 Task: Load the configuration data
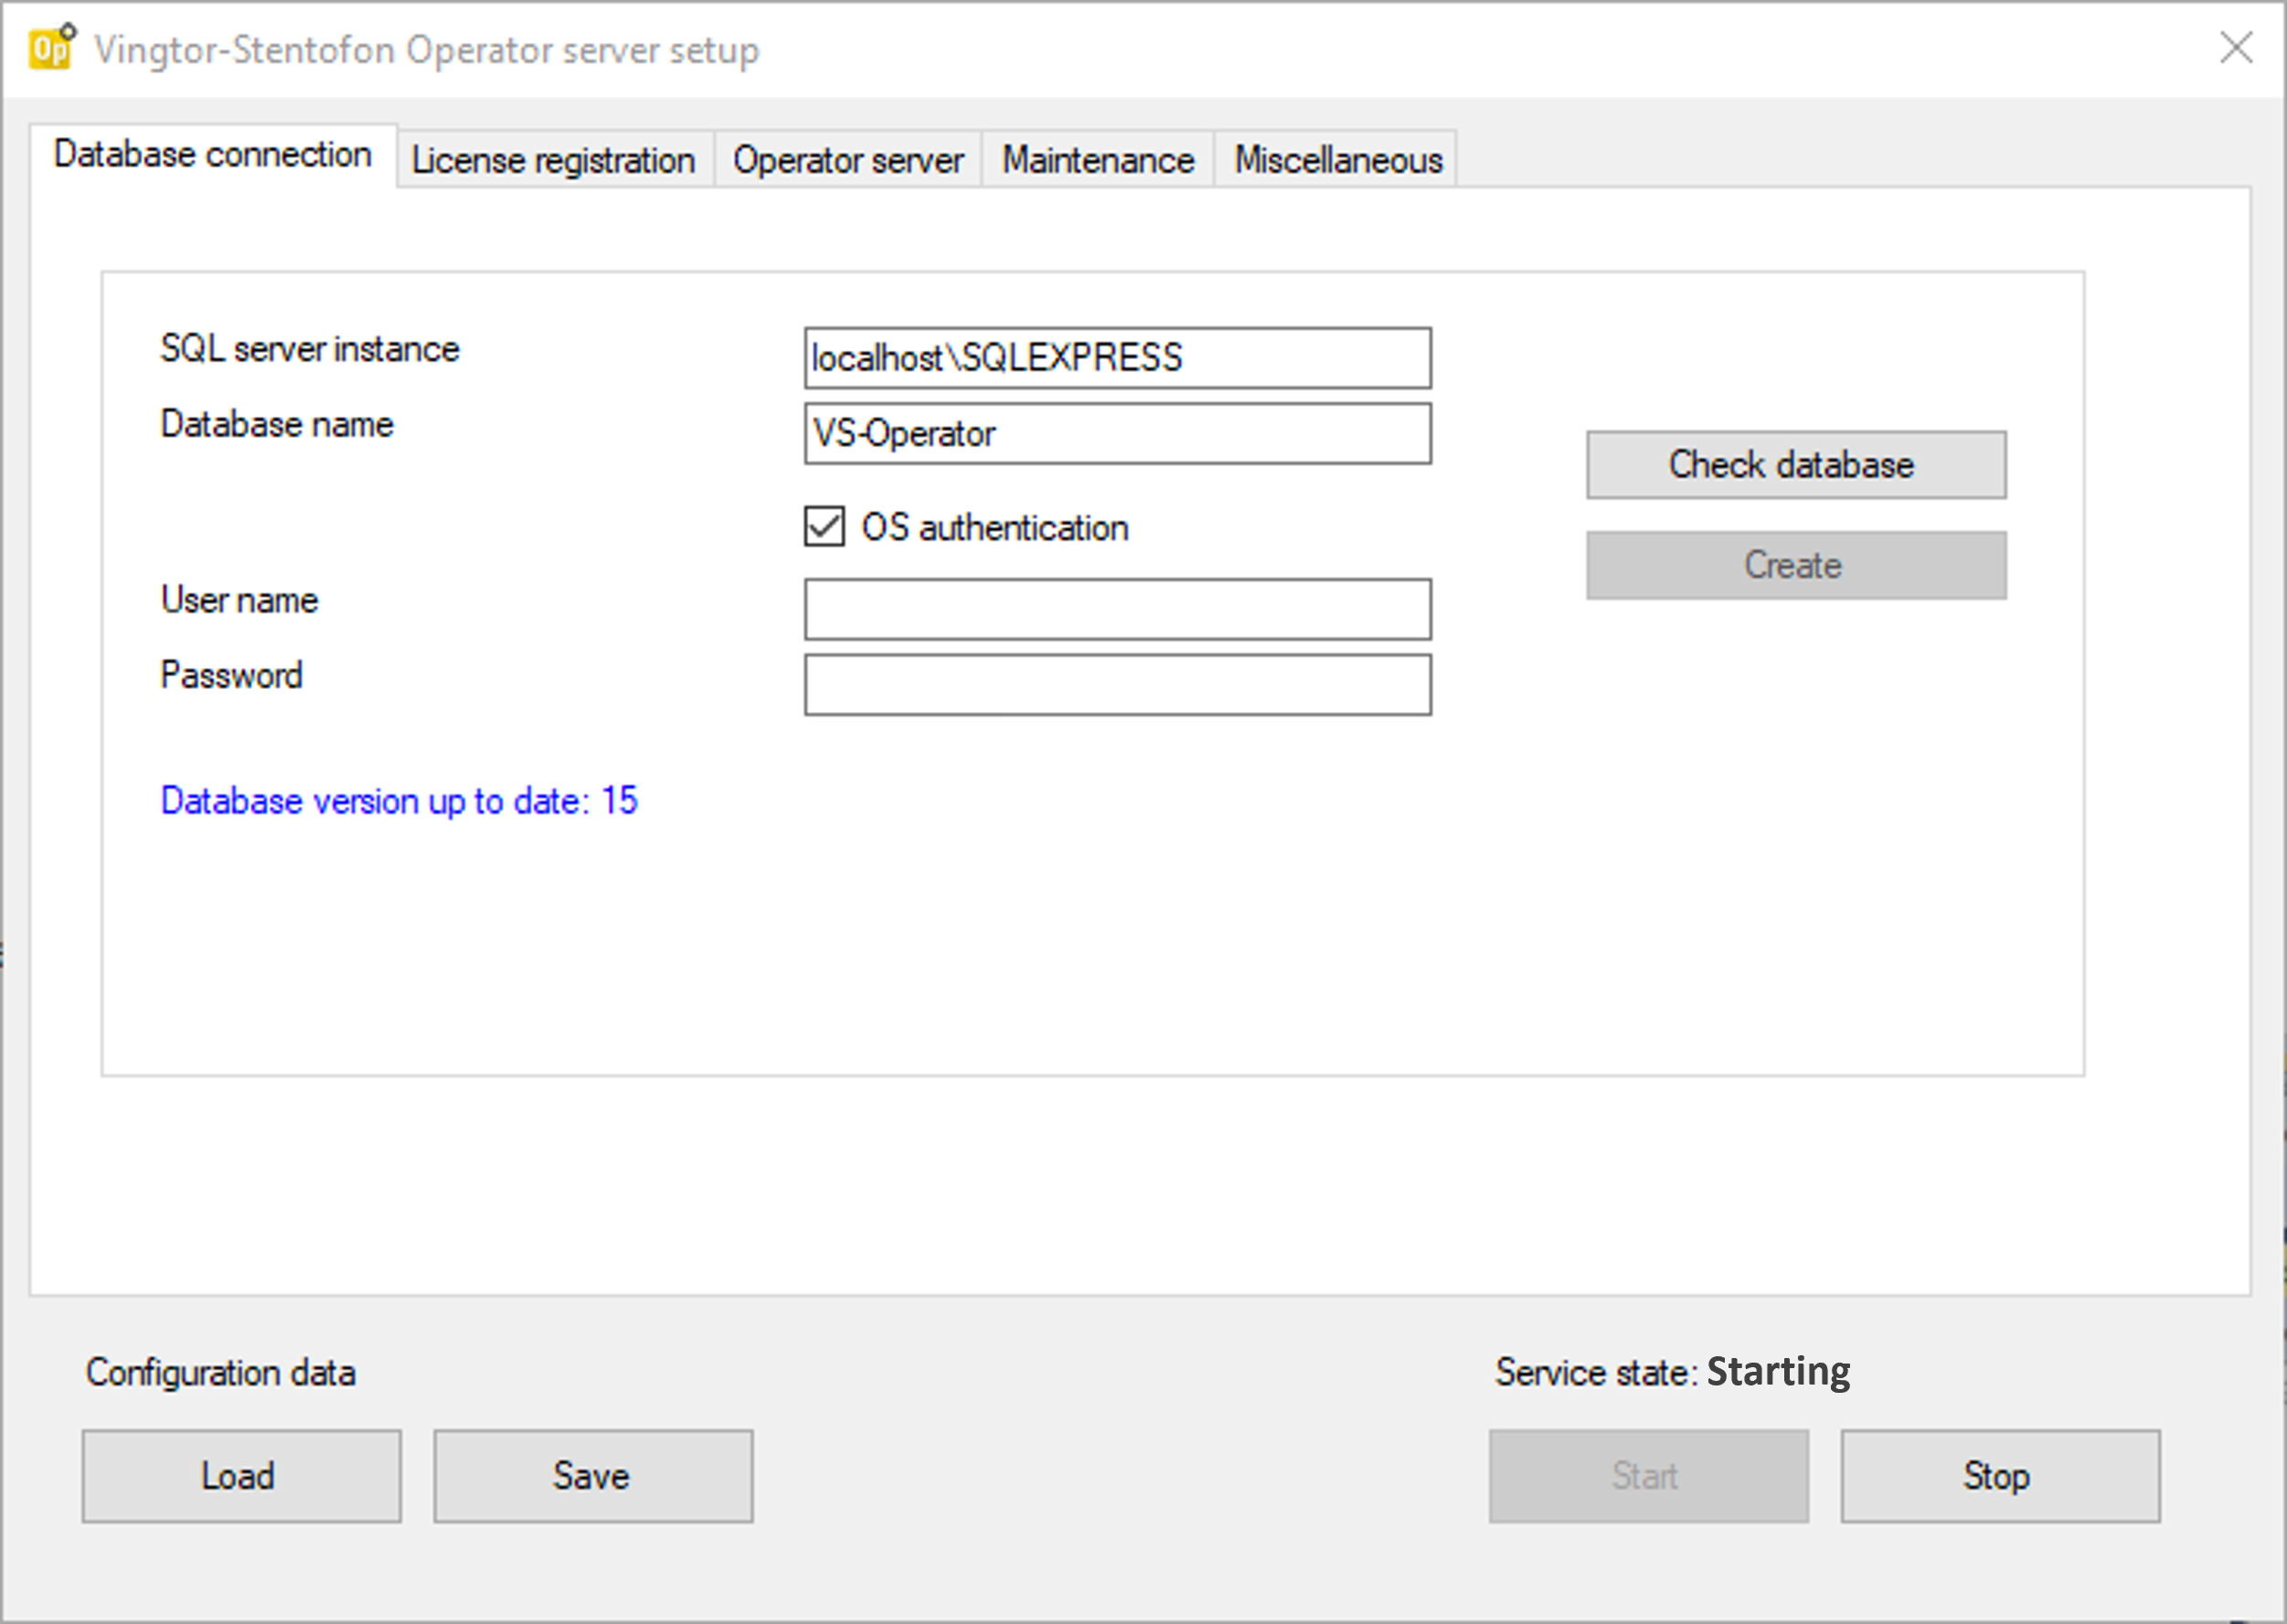tap(241, 1476)
